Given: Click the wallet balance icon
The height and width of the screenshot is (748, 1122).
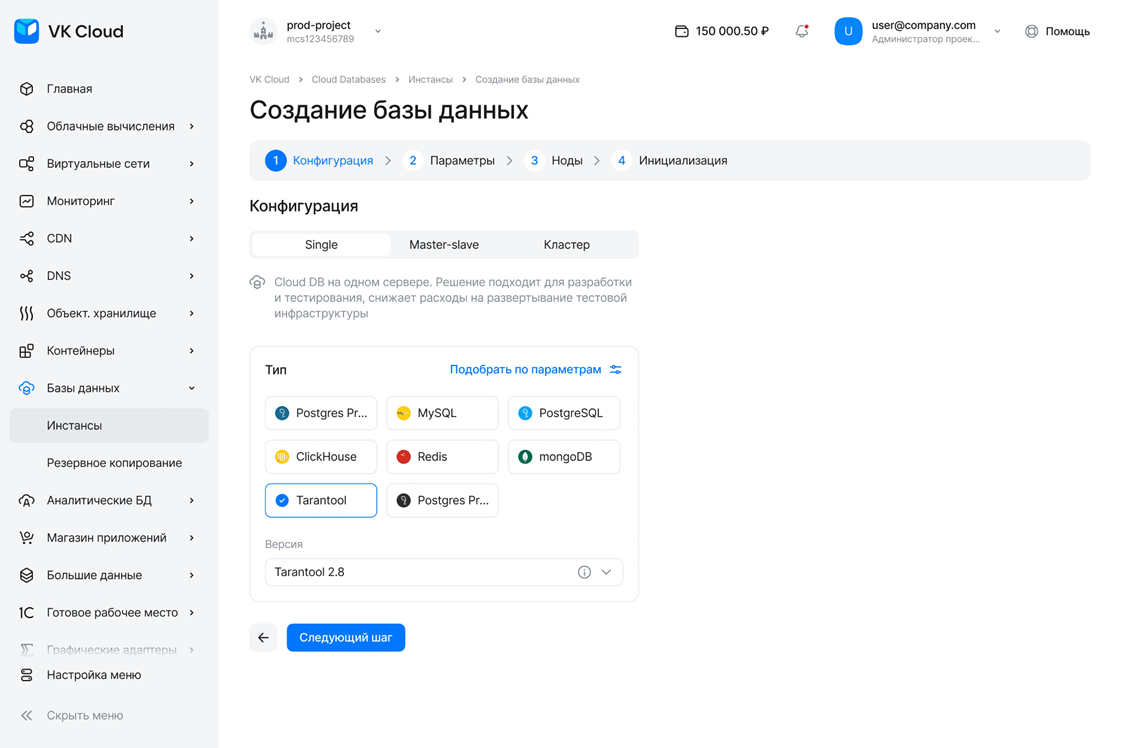Looking at the screenshot, I should pyautogui.click(x=681, y=31).
